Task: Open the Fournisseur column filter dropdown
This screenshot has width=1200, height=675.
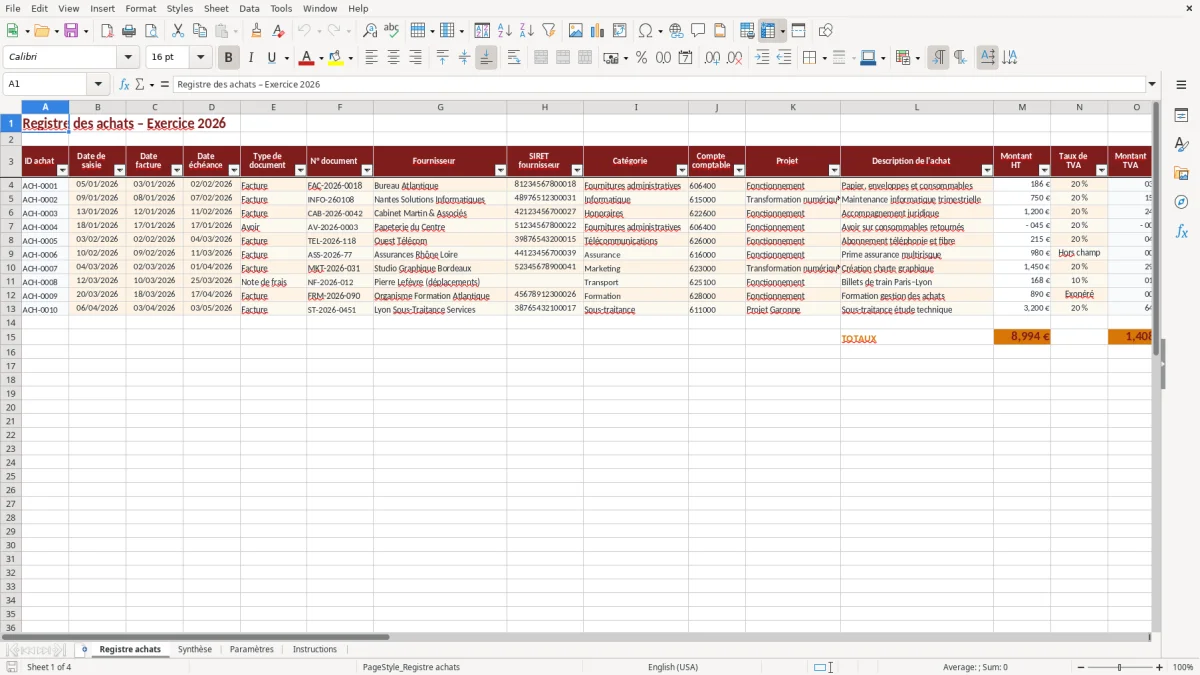Action: 501,170
